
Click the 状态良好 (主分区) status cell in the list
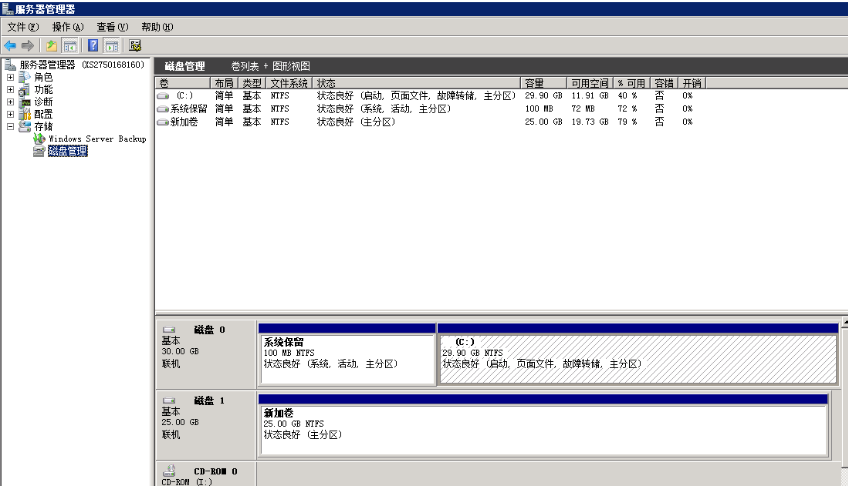356,122
